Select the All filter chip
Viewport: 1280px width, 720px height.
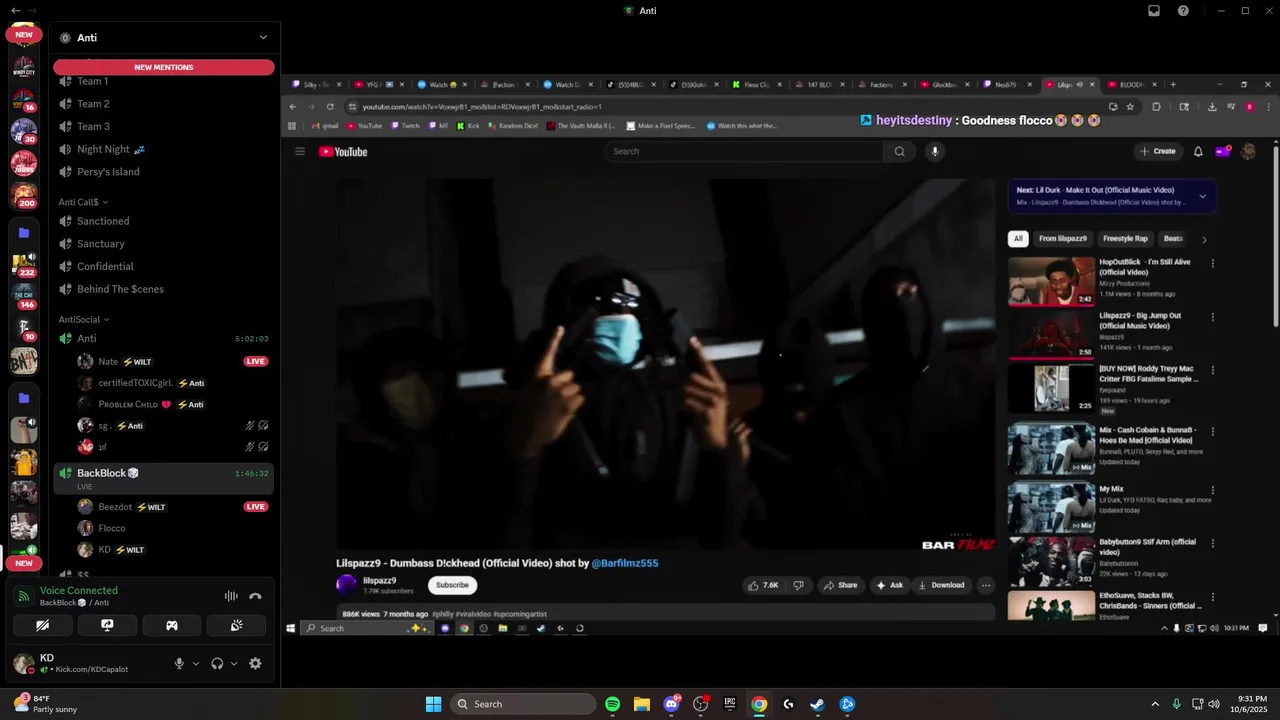point(1018,239)
